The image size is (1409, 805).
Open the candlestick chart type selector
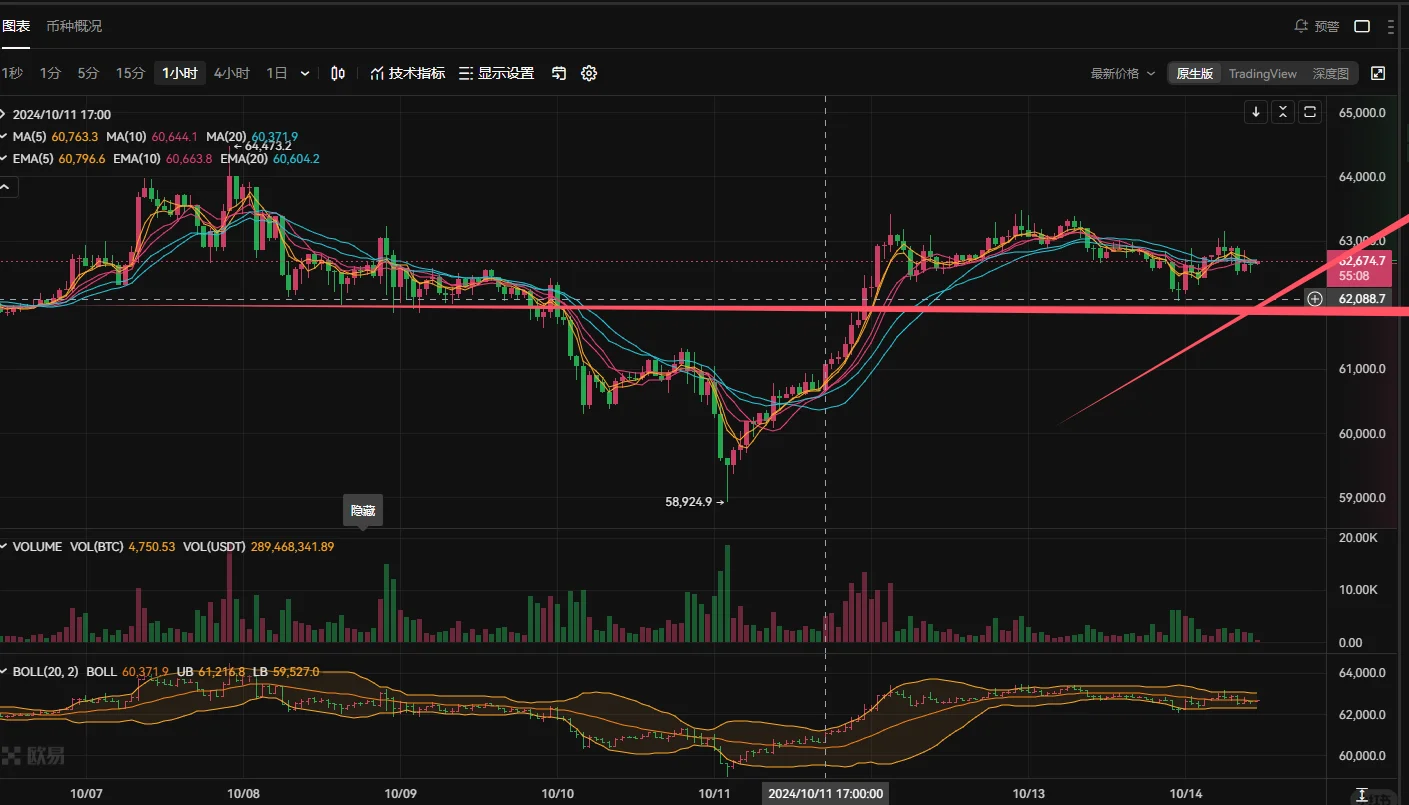click(338, 73)
